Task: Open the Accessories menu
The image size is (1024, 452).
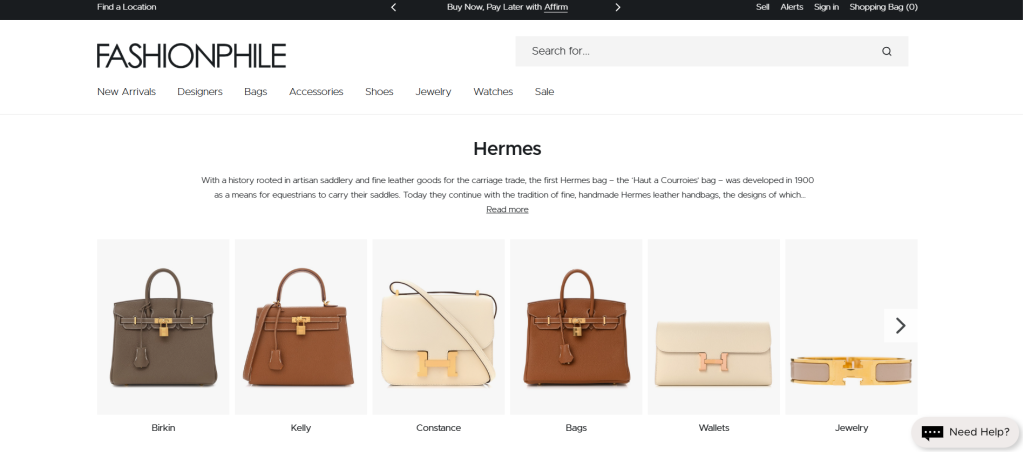Action: coord(316,91)
